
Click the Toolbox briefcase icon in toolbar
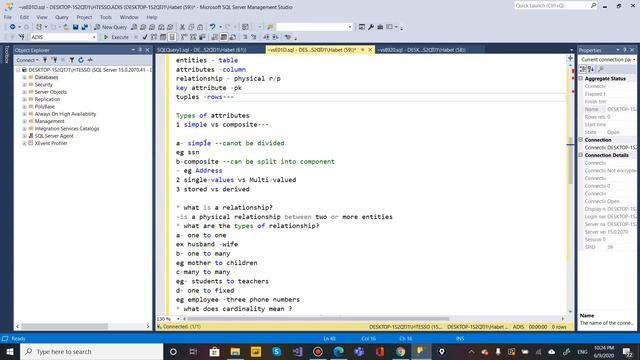click(380, 27)
